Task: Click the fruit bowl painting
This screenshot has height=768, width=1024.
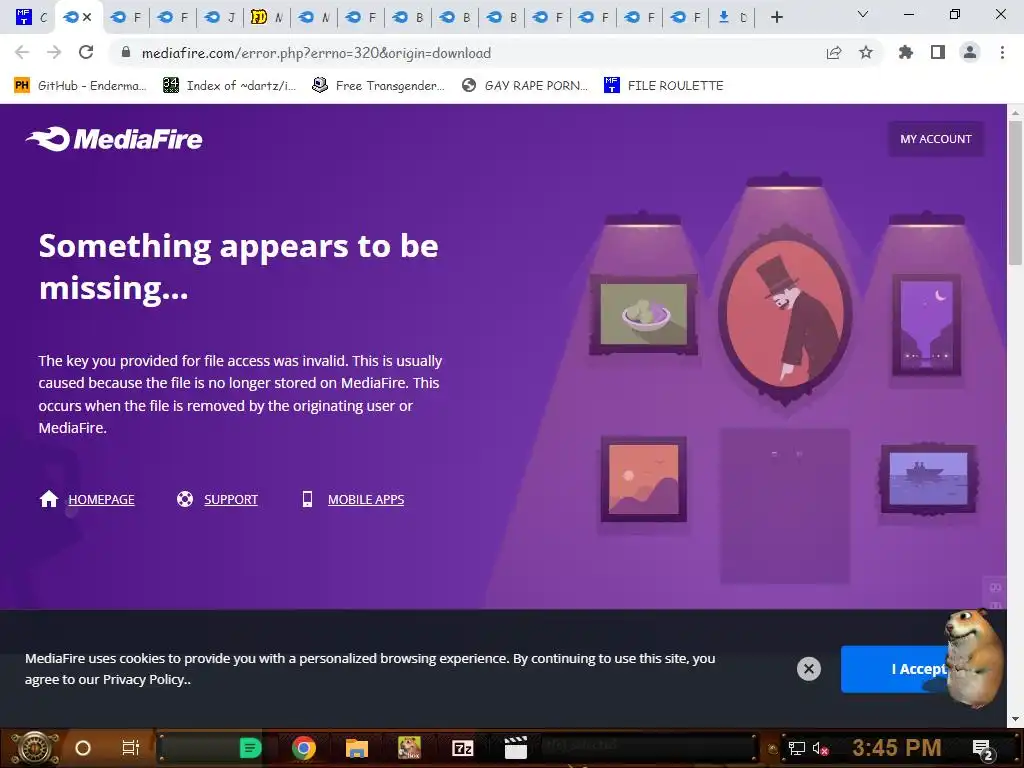Action: [x=643, y=315]
